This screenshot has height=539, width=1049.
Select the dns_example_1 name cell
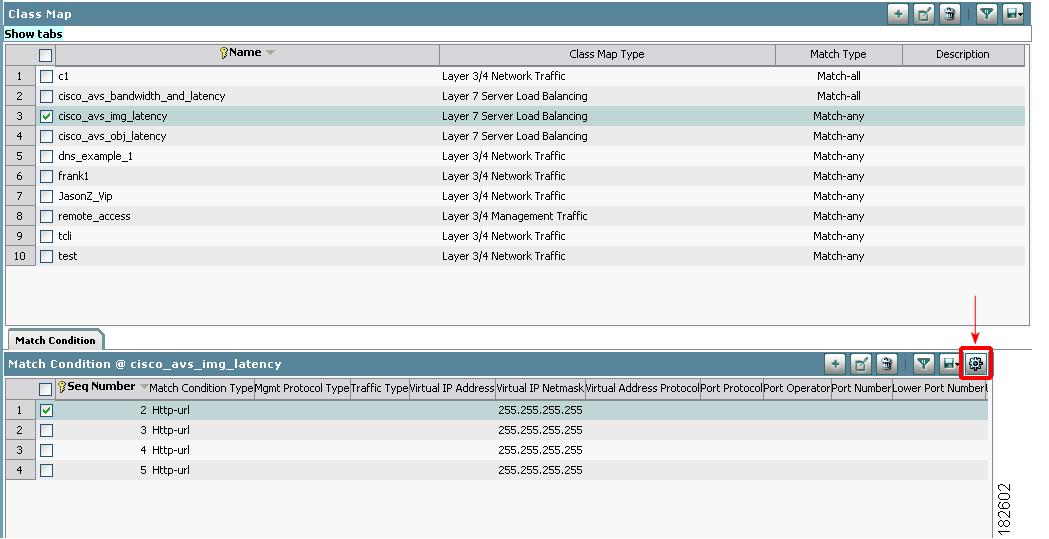pos(96,156)
